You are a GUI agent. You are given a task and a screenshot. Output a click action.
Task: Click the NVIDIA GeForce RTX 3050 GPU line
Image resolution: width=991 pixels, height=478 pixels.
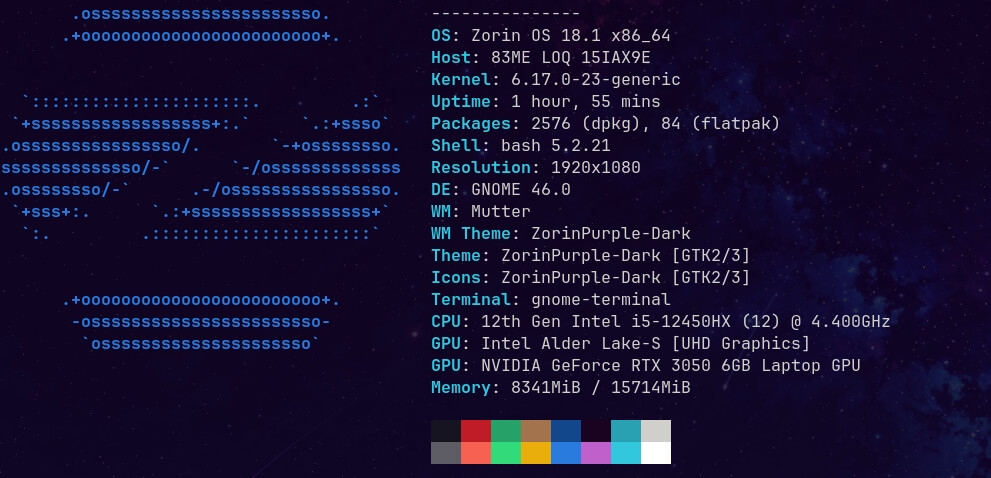click(x=646, y=365)
